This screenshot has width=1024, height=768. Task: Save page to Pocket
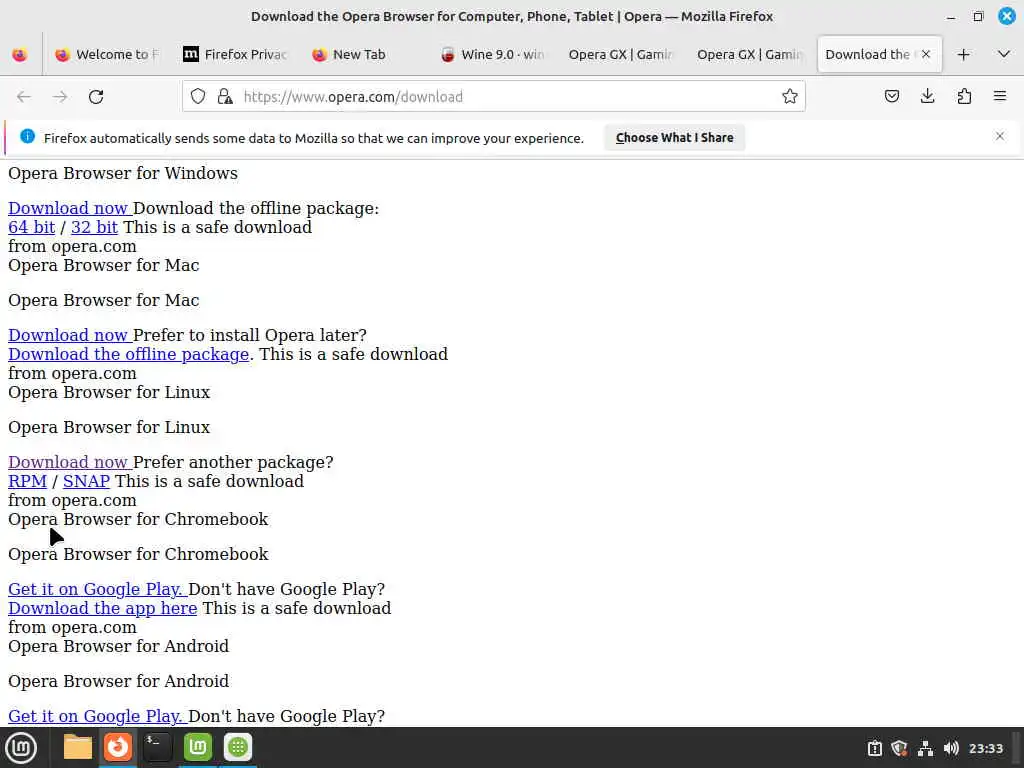click(x=891, y=97)
